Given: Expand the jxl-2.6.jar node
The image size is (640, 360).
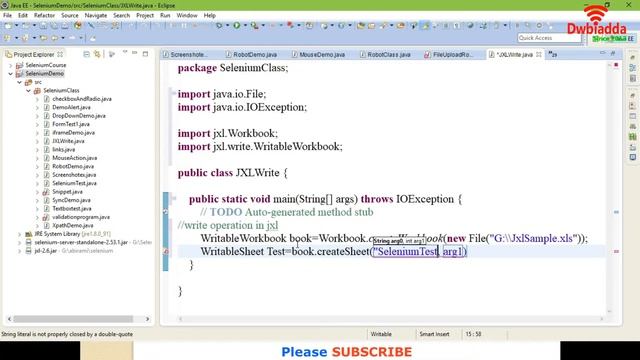Looking at the screenshot, I should point(19,251).
